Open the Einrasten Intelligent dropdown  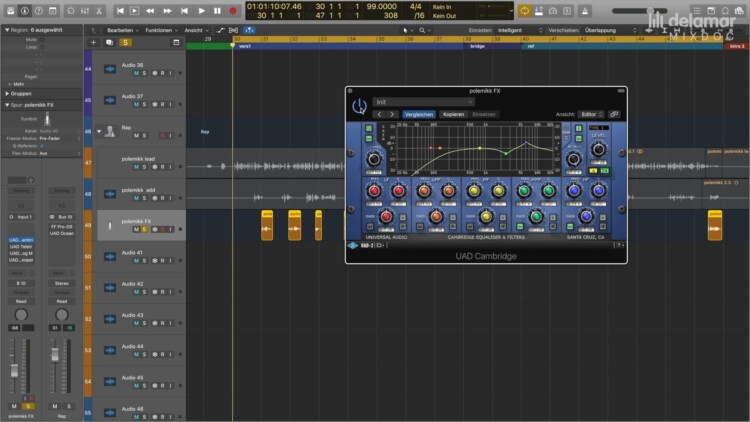519,30
